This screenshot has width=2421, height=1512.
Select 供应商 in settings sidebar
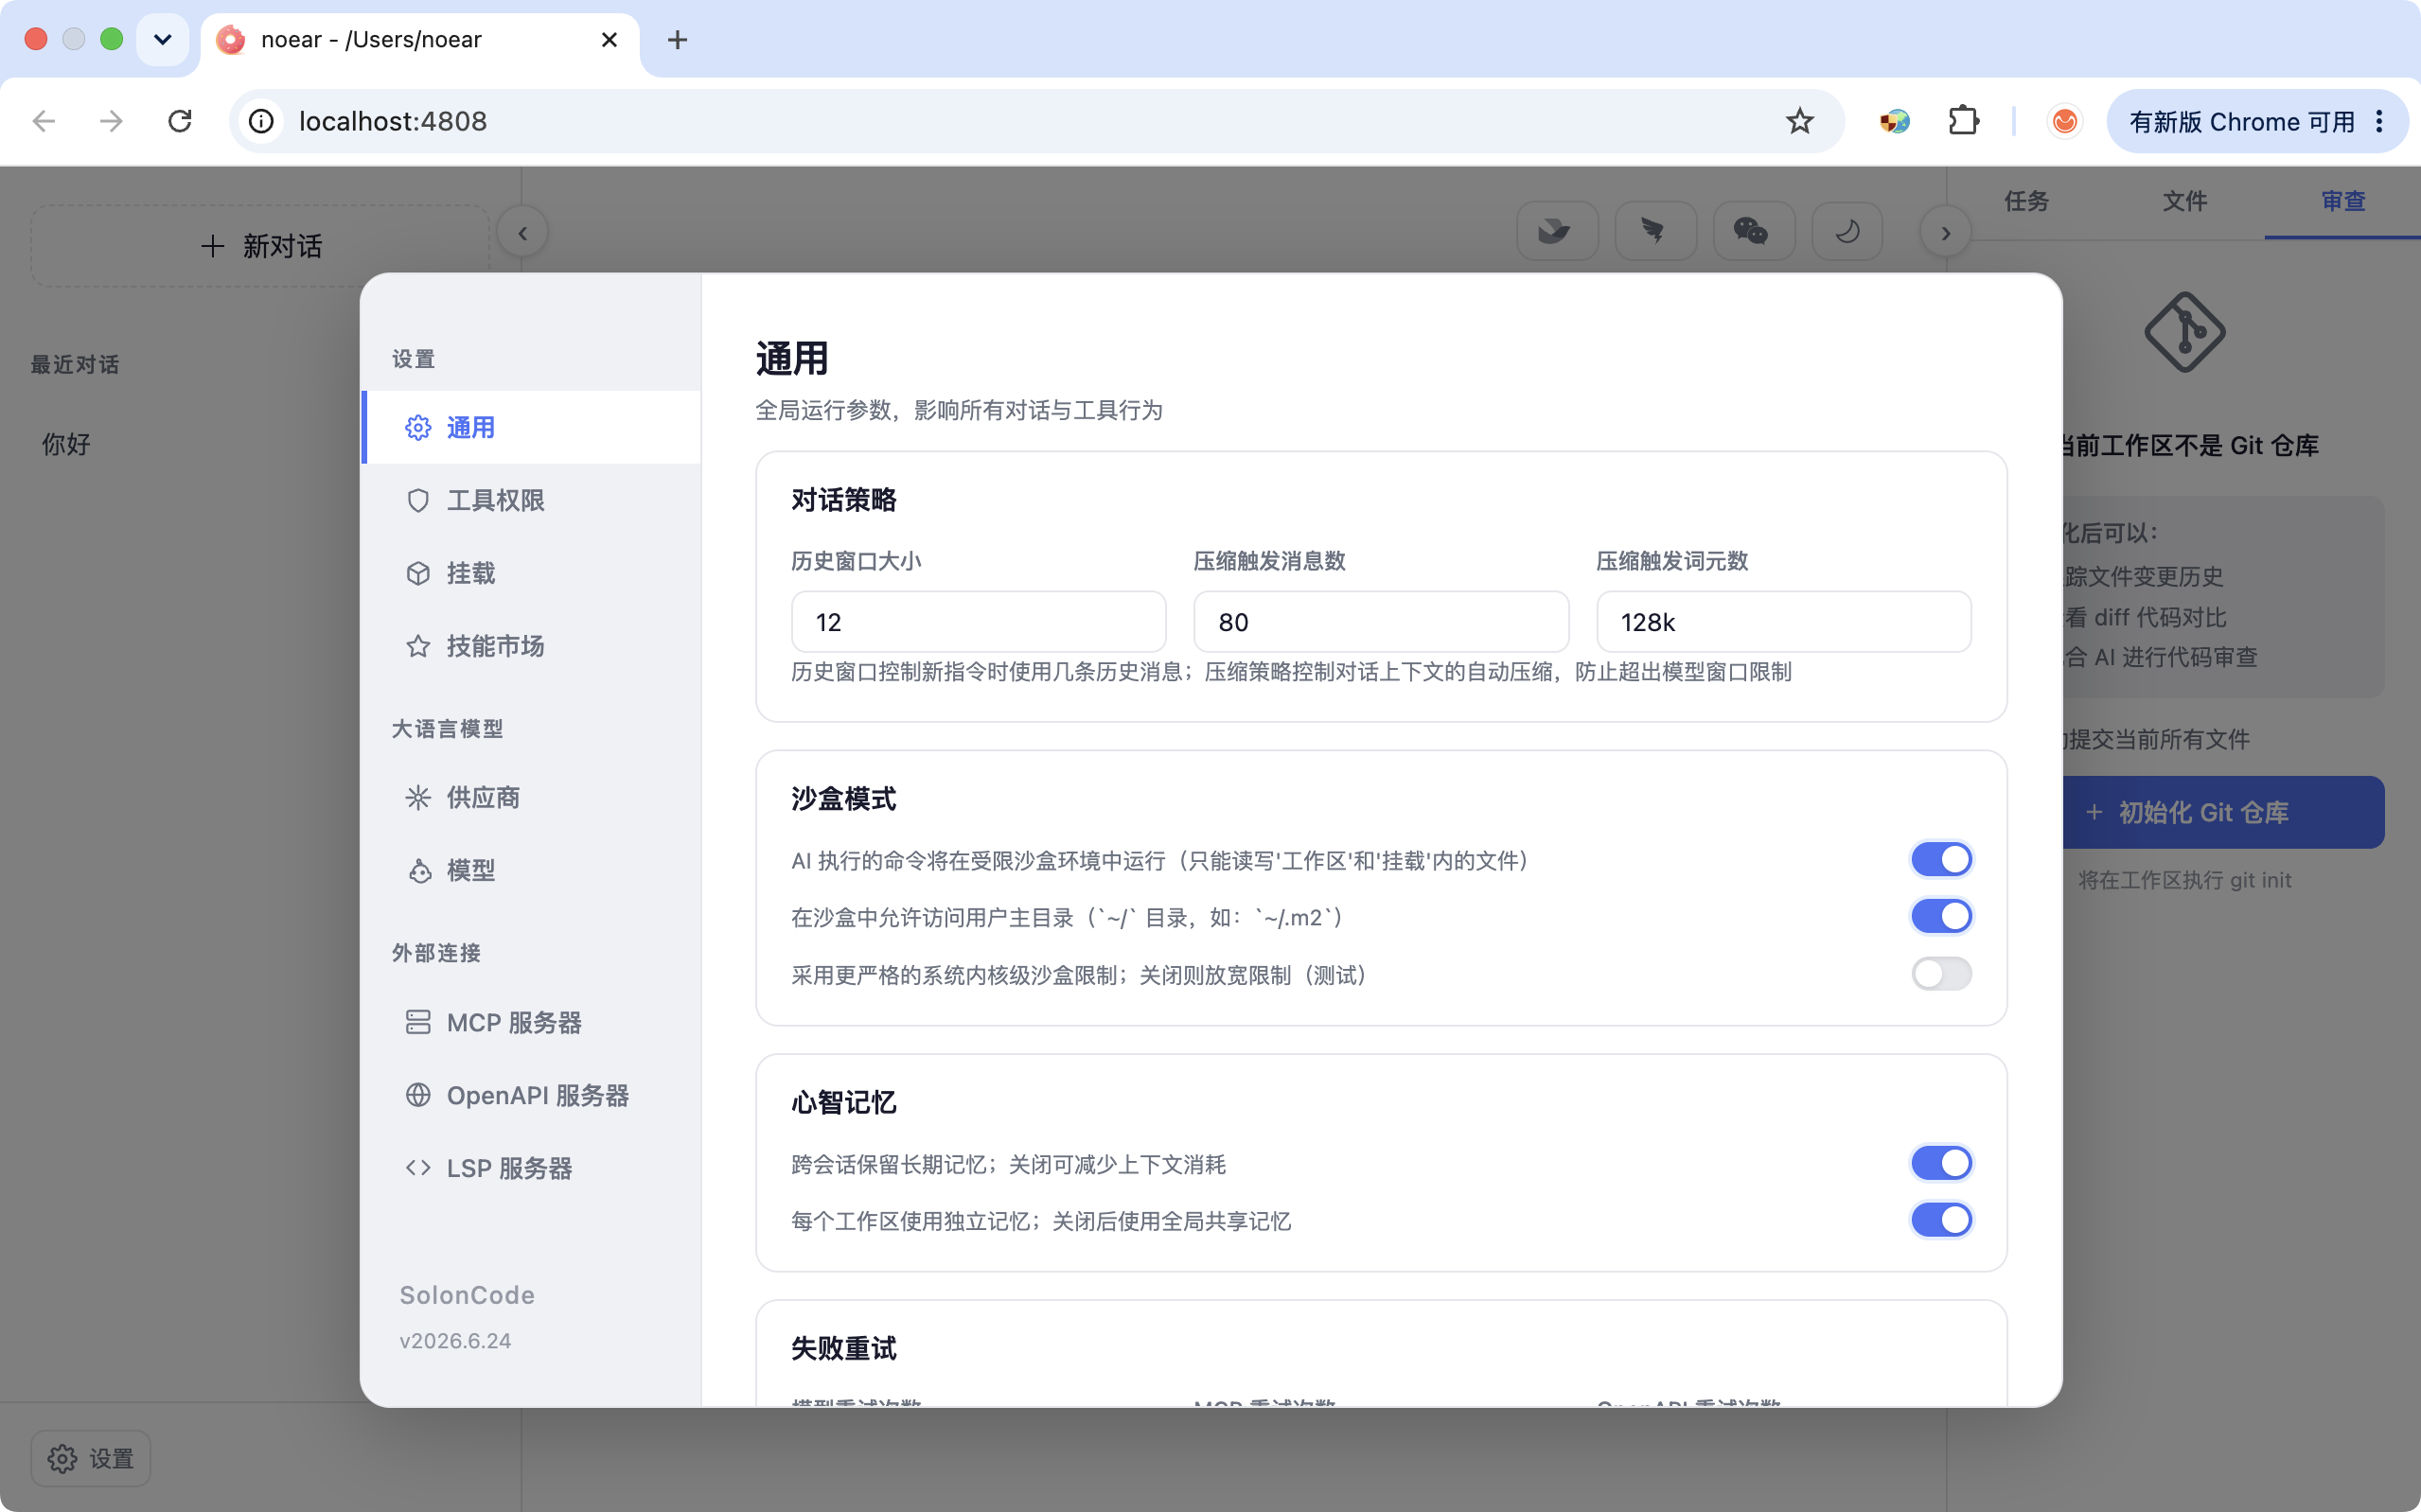point(531,797)
